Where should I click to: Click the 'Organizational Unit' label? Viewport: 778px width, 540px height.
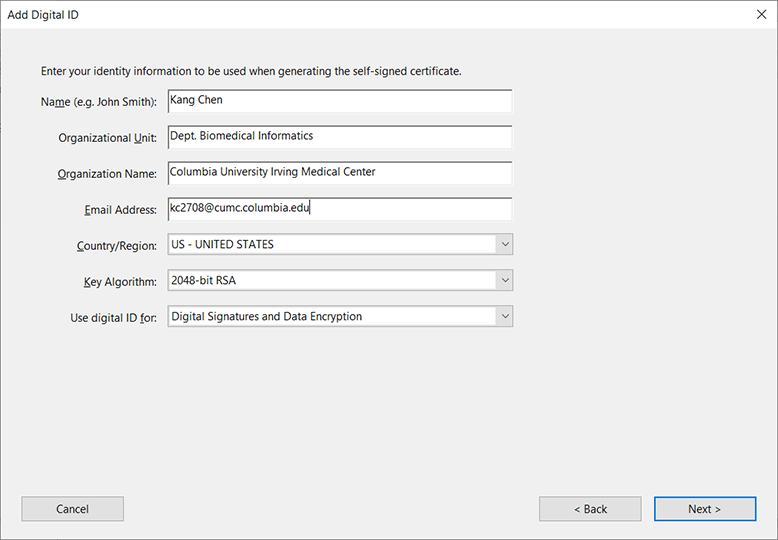click(107, 138)
